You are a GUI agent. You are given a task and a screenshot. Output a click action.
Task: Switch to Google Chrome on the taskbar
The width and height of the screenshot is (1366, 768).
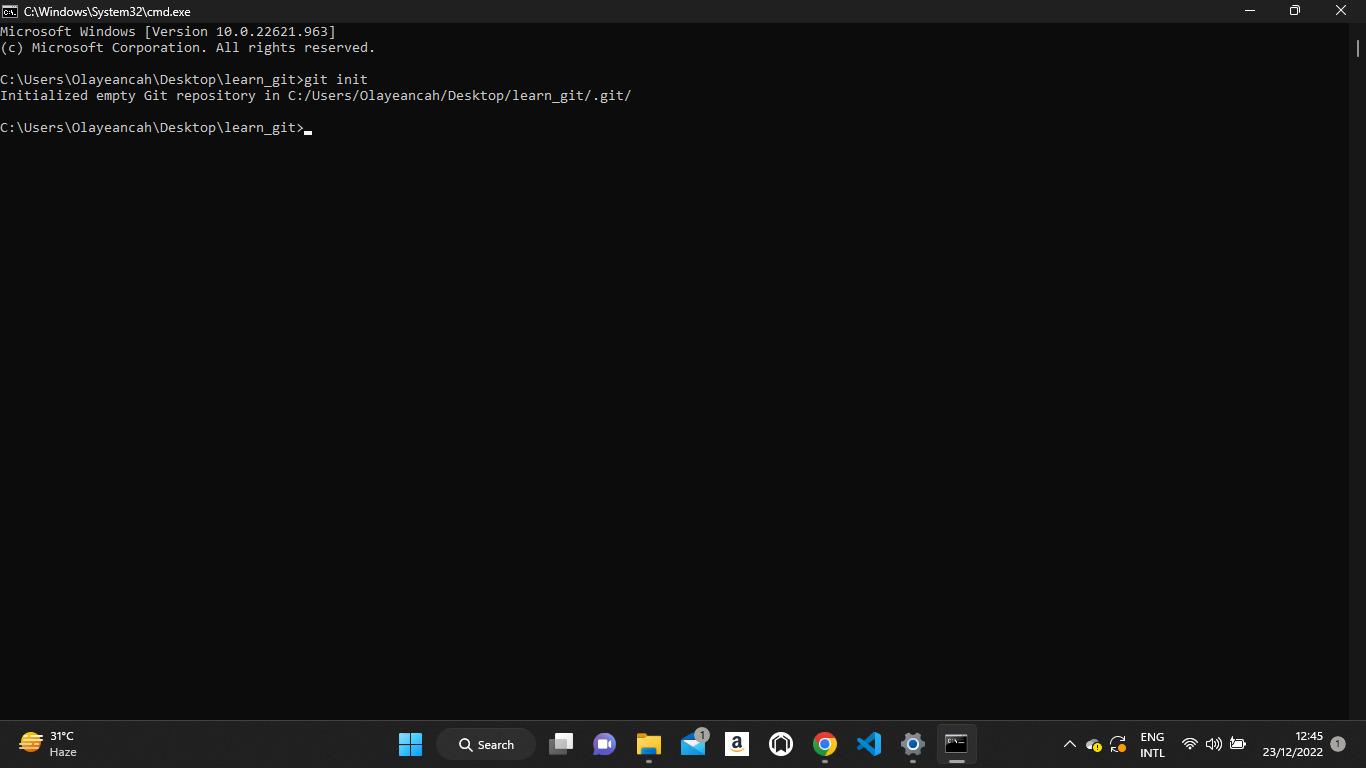tap(825, 744)
